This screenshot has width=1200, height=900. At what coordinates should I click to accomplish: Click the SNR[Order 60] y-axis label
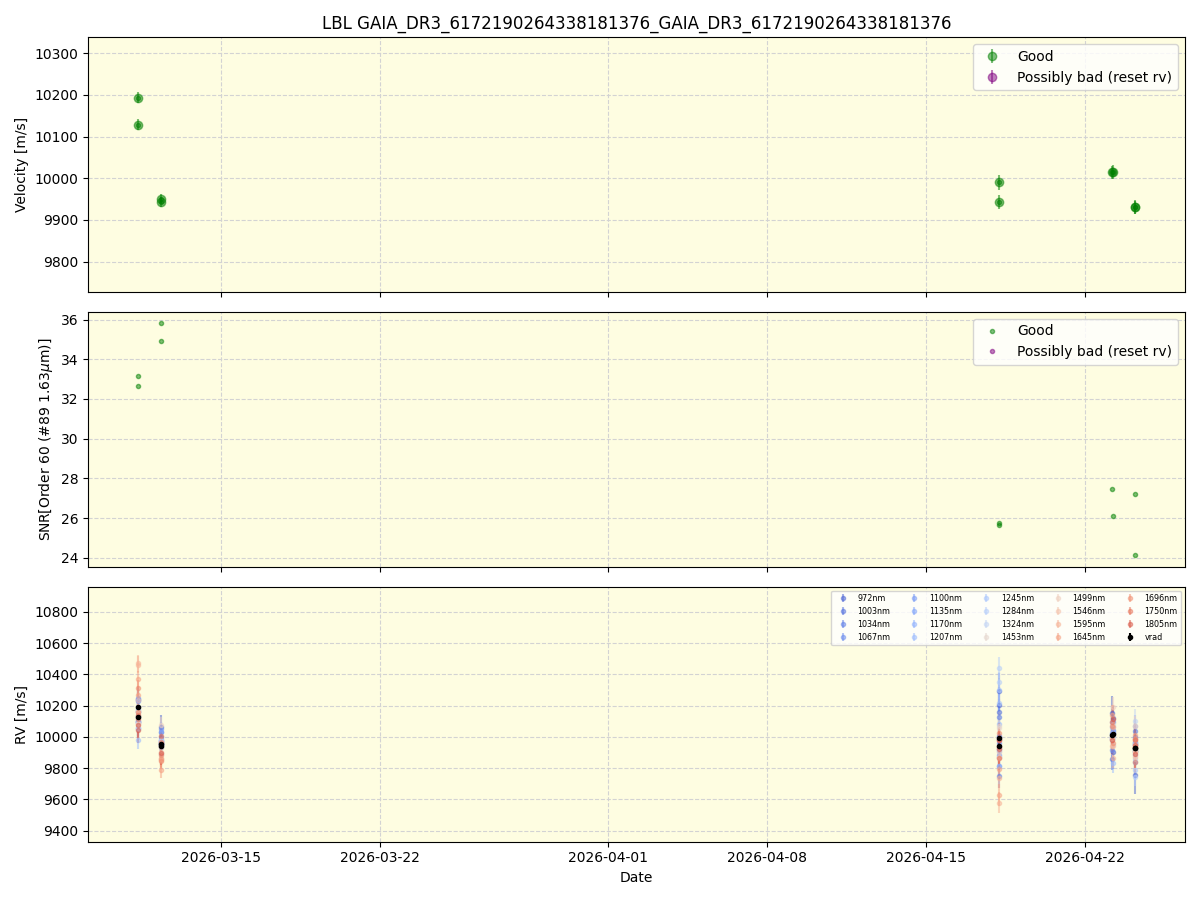click(44, 439)
